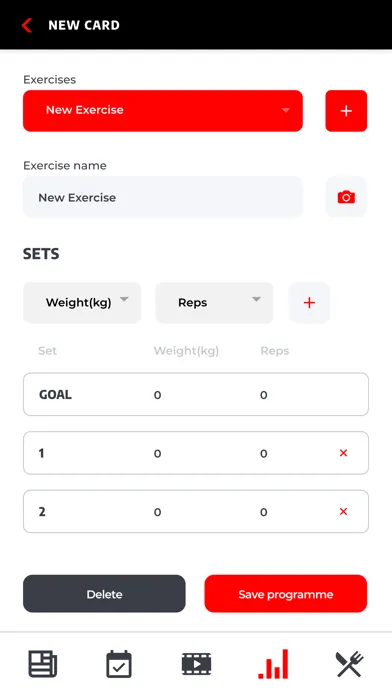392x696 pixels.
Task: Edit the Exercise name field
Action: click(x=163, y=197)
